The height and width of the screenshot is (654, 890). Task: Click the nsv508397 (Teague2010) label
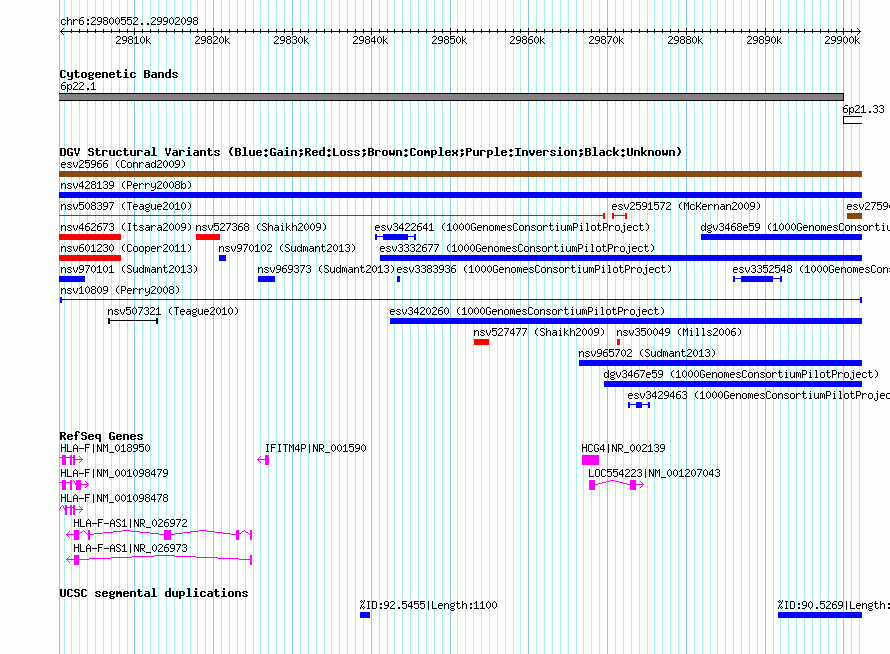(x=126, y=206)
